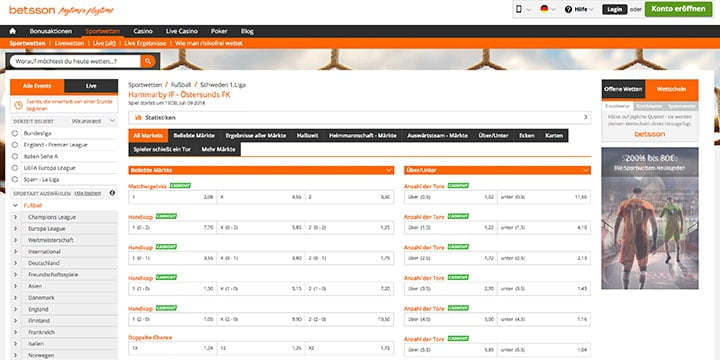Toggle the Alle Events view button
Viewport: 720px width, 360px height.
coord(37,86)
